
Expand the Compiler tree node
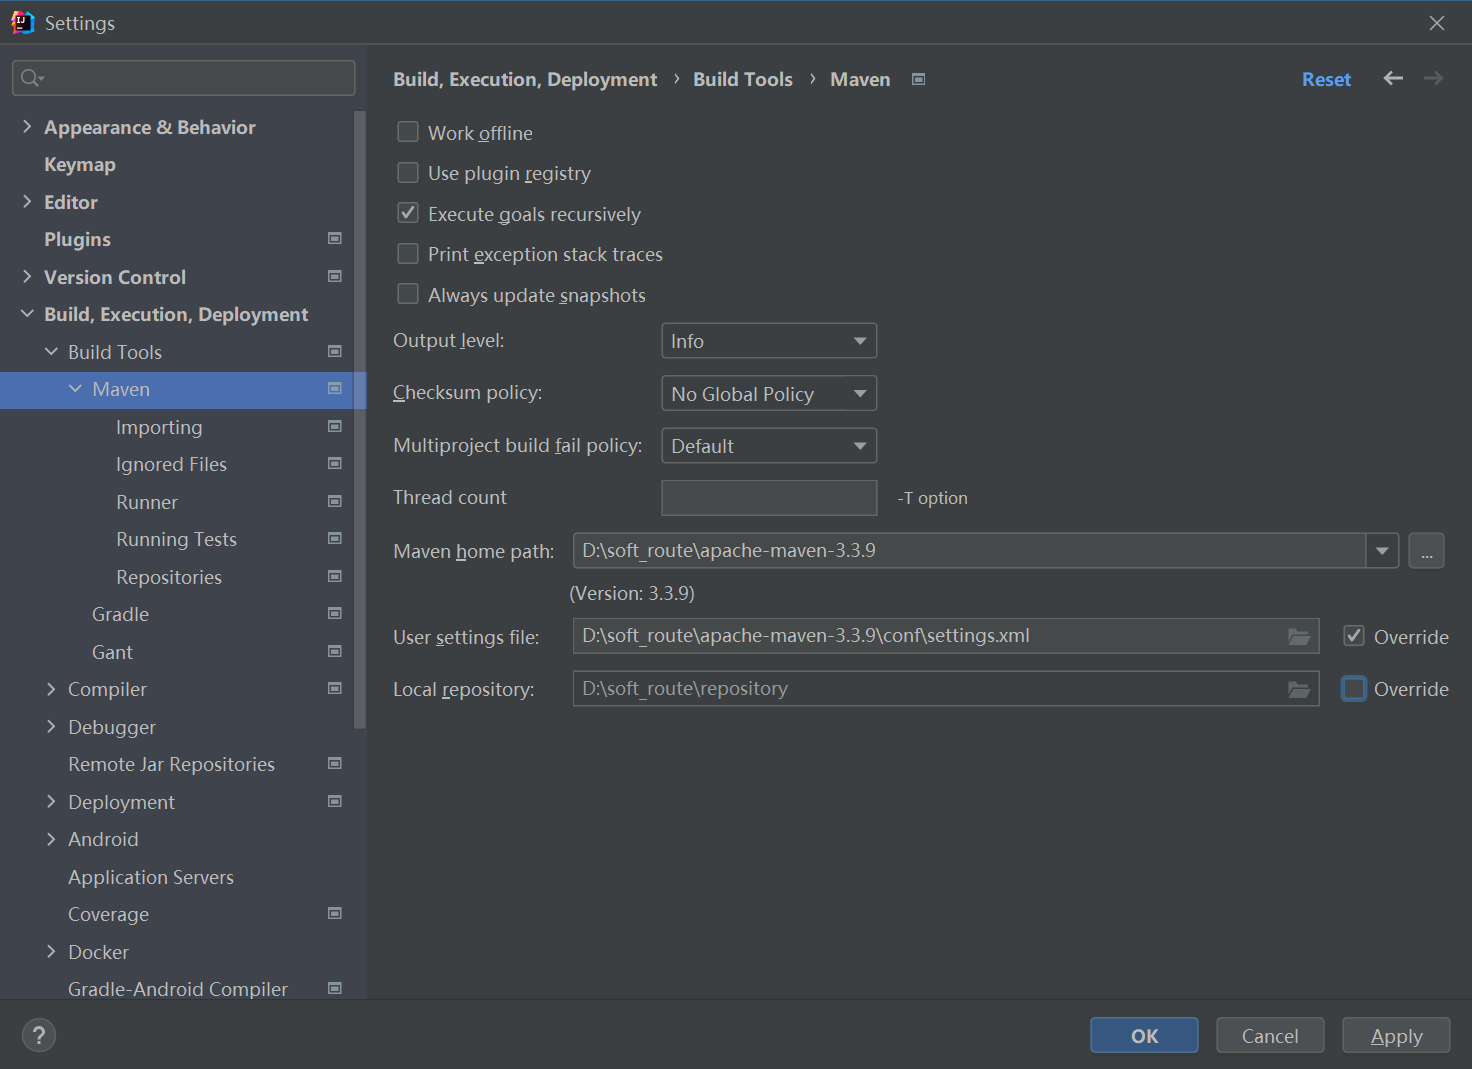[x=51, y=689]
